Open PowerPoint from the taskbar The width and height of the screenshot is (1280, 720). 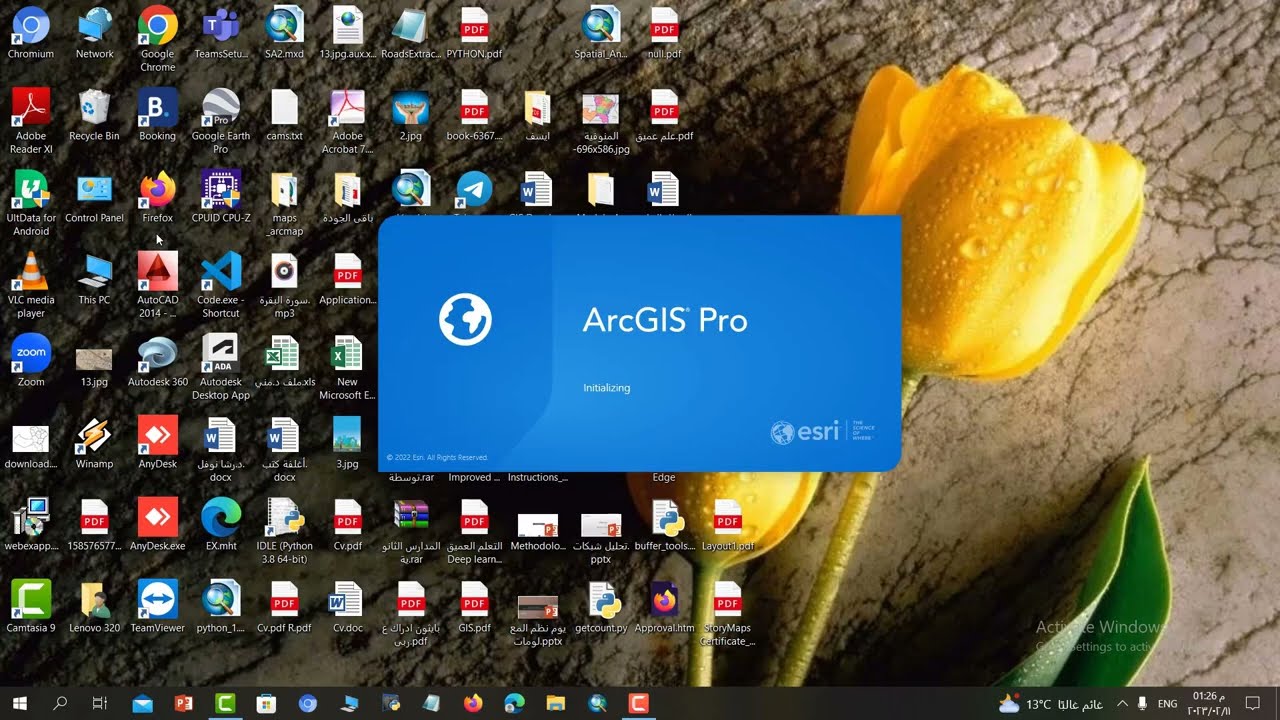click(x=183, y=704)
